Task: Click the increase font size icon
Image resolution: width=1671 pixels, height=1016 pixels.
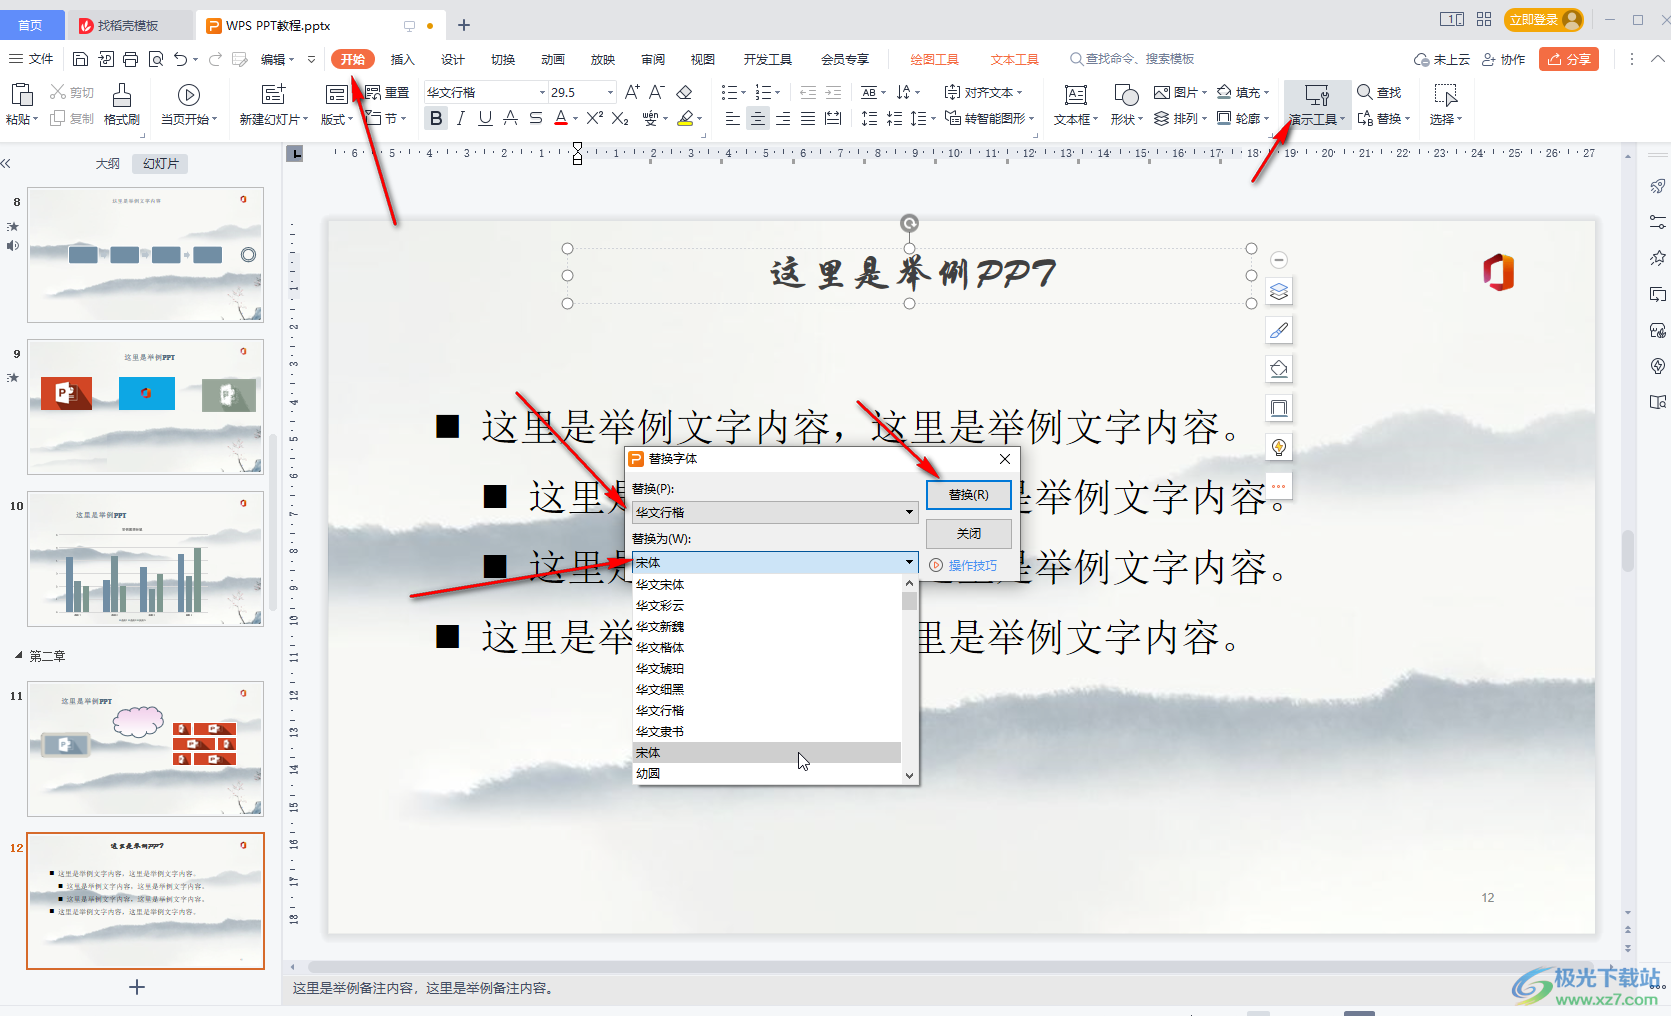Action: coord(632,93)
